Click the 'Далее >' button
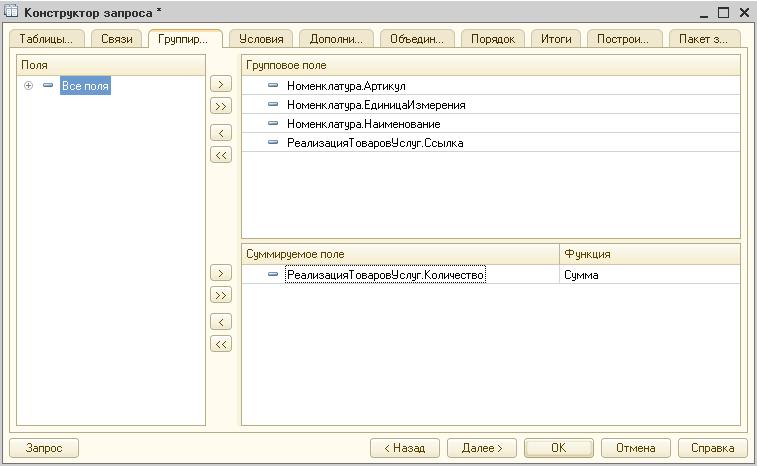The height and width of the screenshot is (466, 757). pos(481,448)
